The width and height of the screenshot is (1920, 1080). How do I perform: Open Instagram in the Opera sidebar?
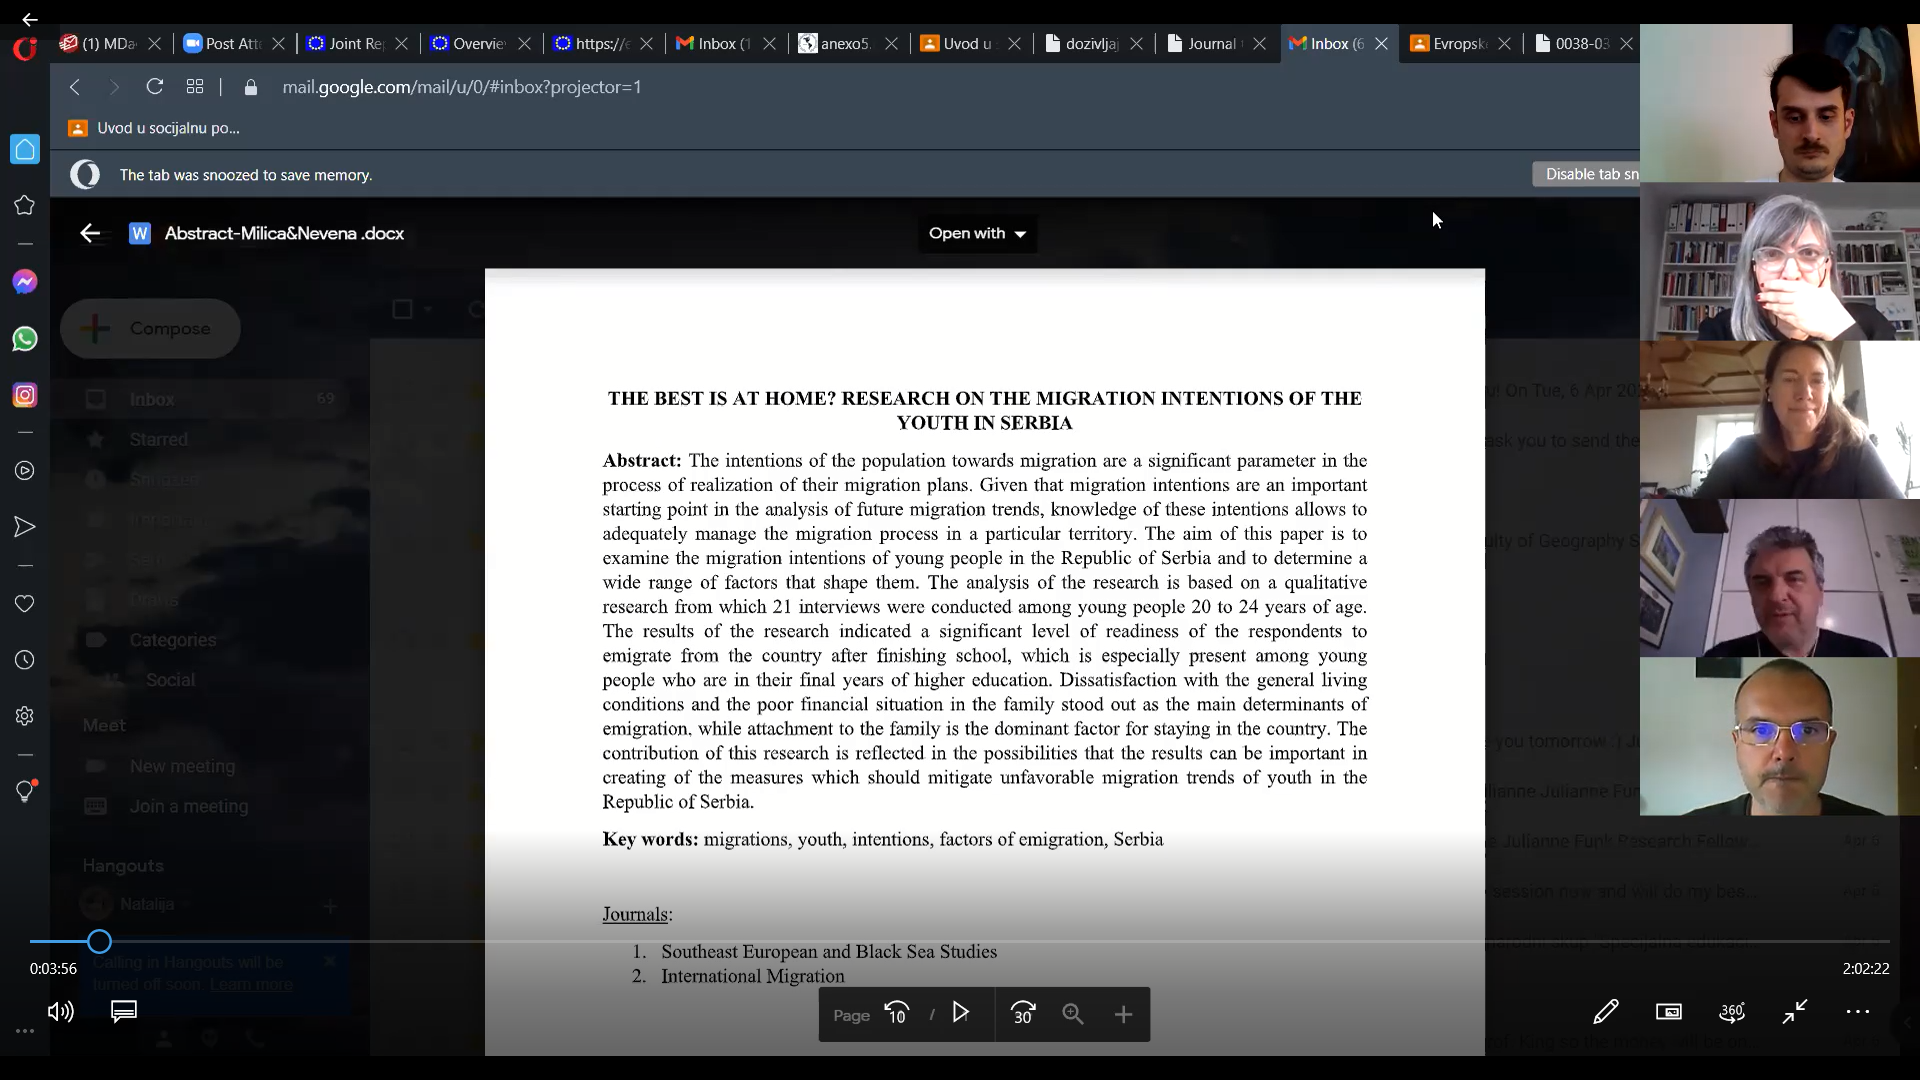[25, 395]
